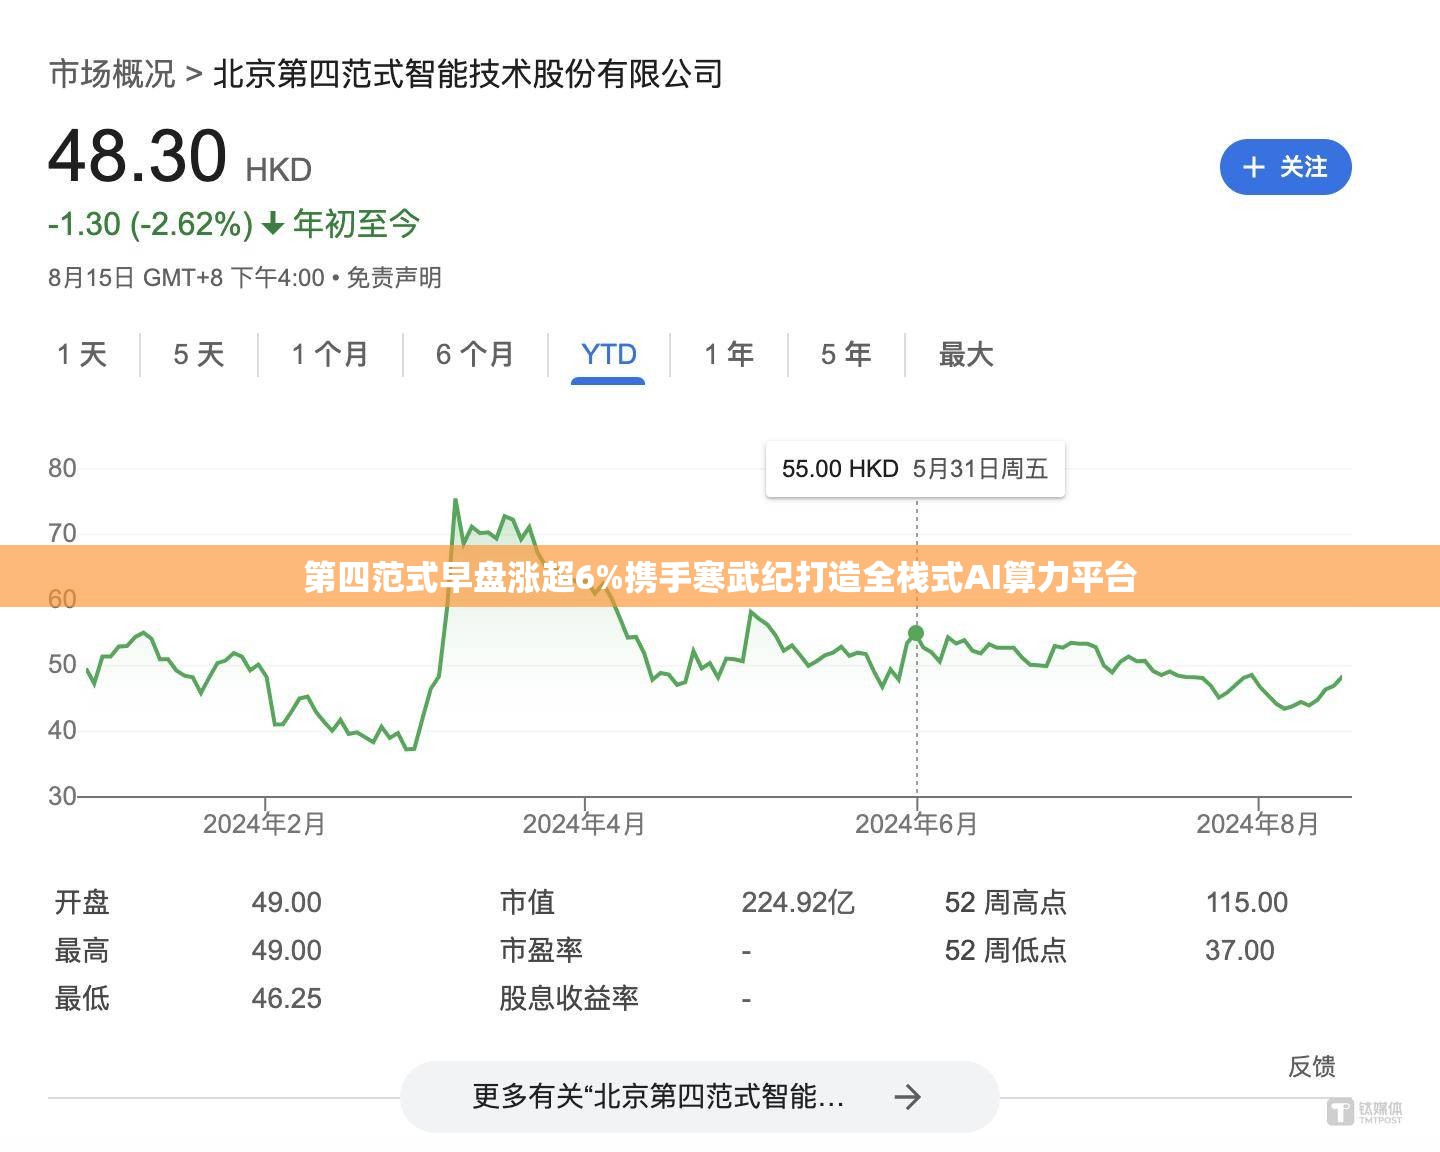
Task: Click the 52 周高点 value 115.00
Action: point(1247,903)
